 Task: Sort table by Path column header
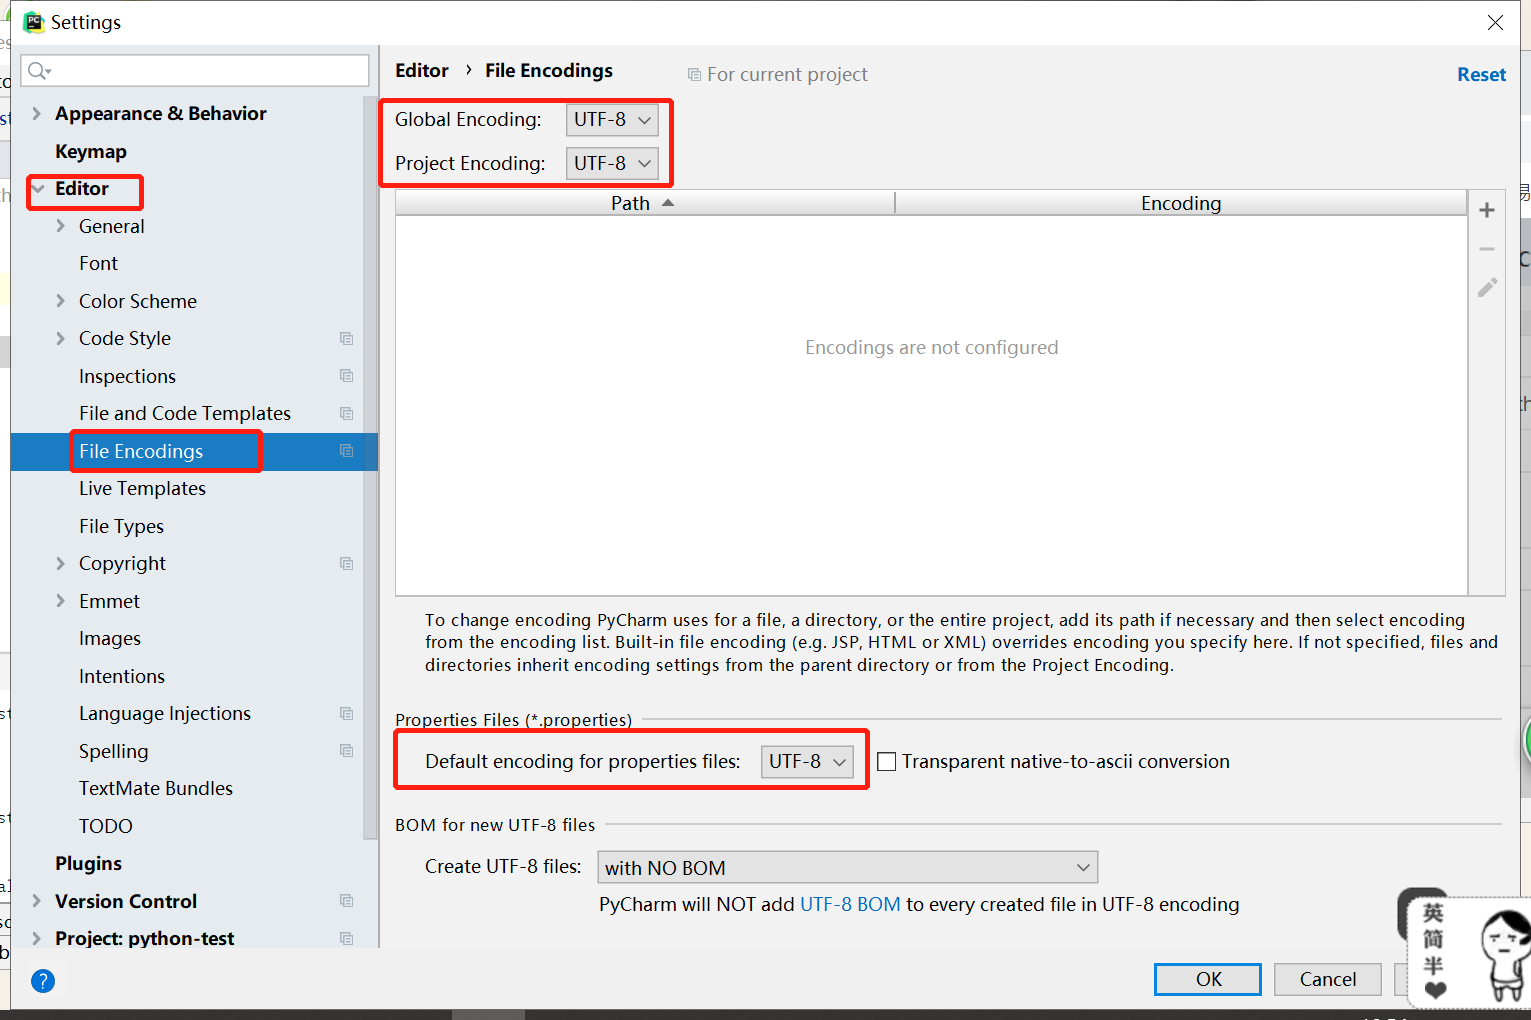pyautogui.click(x=645, y=204)
